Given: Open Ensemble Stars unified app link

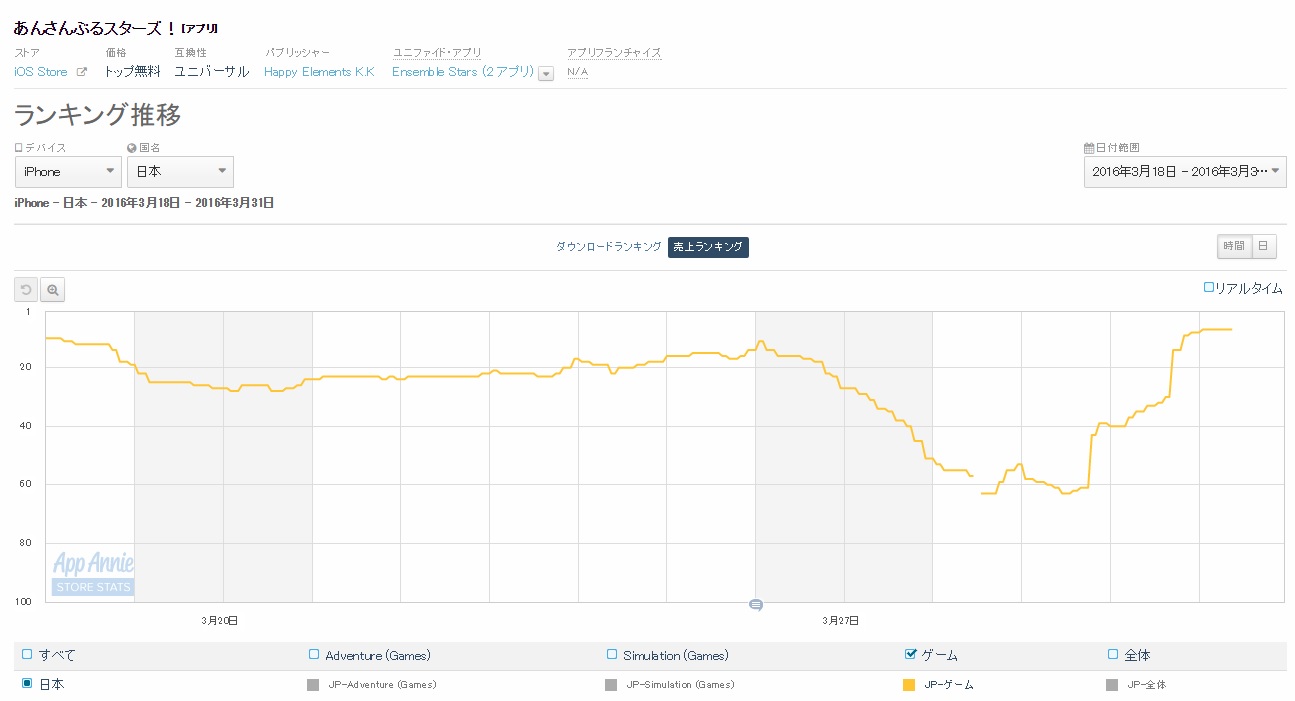Looking at the screenshot, I should pyautogui.click(x=463, y=72).
